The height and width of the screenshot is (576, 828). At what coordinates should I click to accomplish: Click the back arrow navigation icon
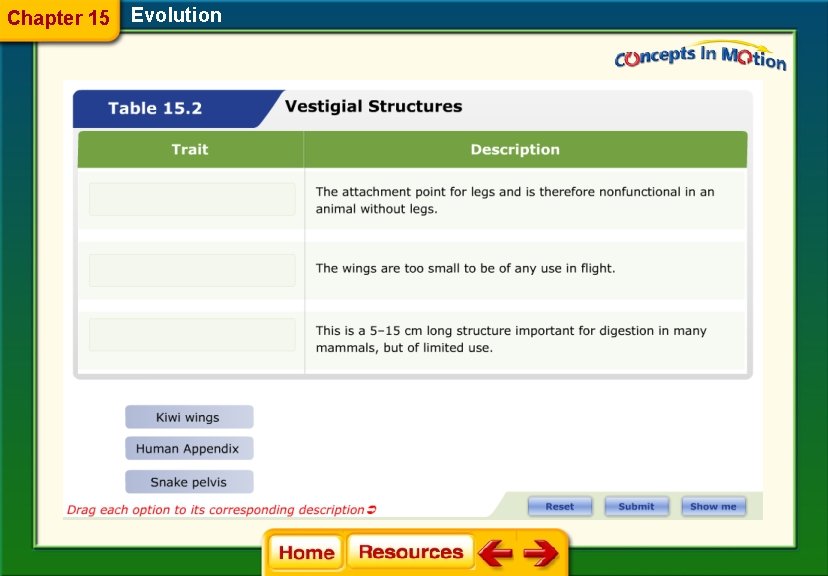495,553
